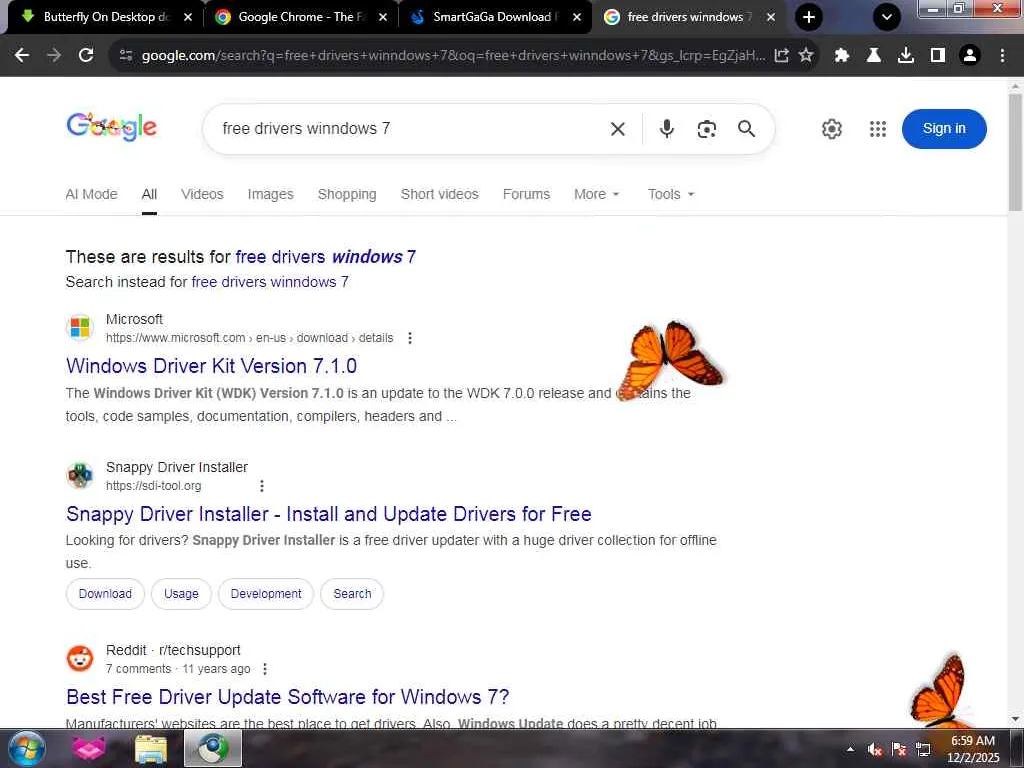1024x768 pixels.
Task: Open pink box app in taskbar
Action: tap(89, 749)
